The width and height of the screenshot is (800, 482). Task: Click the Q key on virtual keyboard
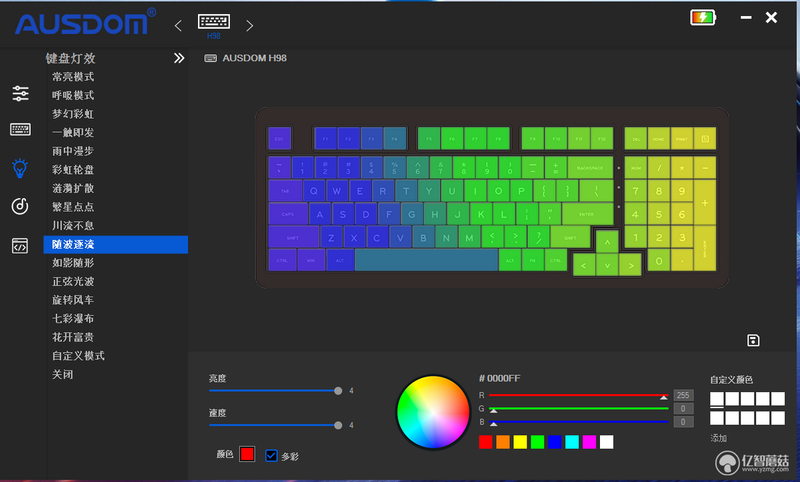[x=314, y=191]
